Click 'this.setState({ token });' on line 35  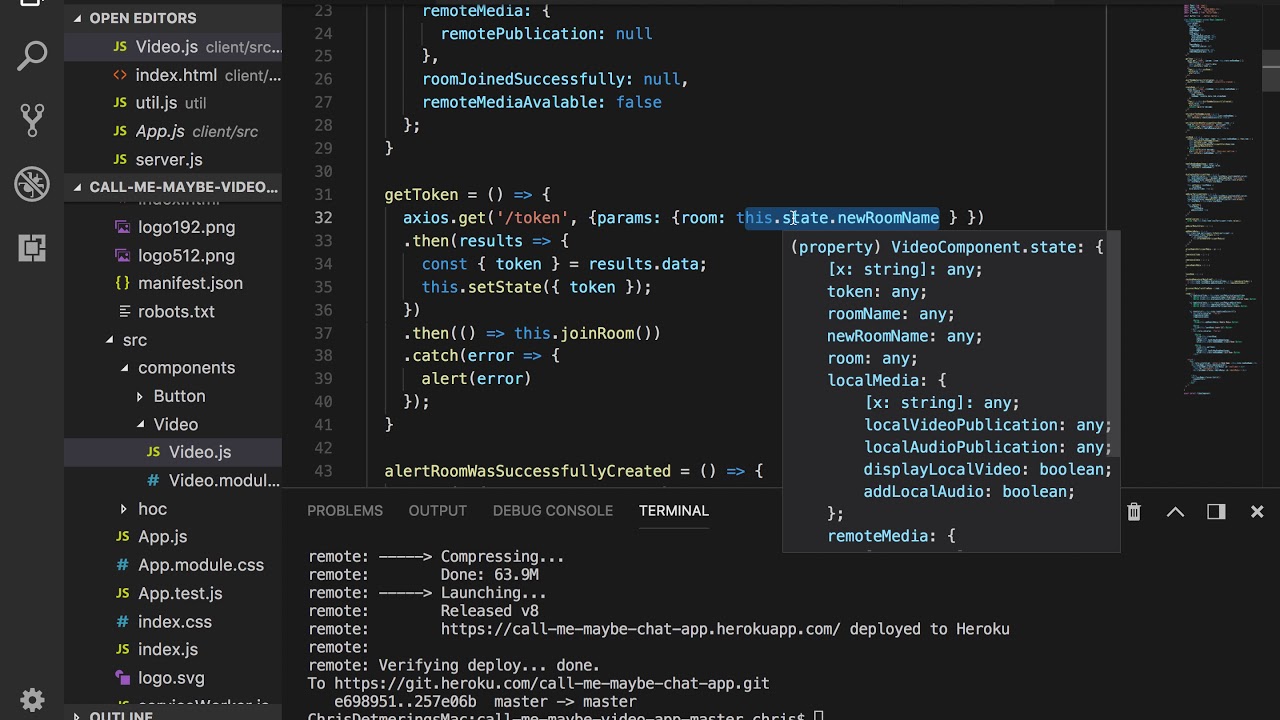(x=536, y=287)
